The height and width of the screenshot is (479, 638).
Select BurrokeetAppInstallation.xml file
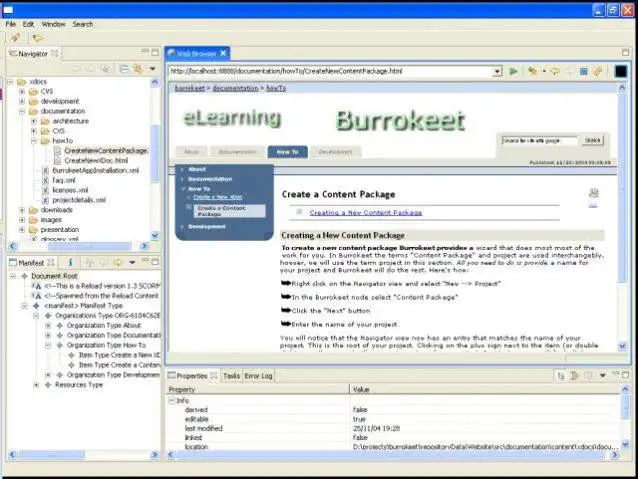coord(96,171)
